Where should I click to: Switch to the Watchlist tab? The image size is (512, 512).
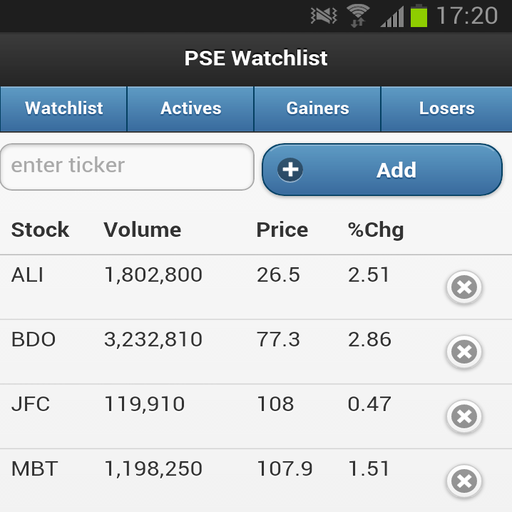click(x=63, y=109)
